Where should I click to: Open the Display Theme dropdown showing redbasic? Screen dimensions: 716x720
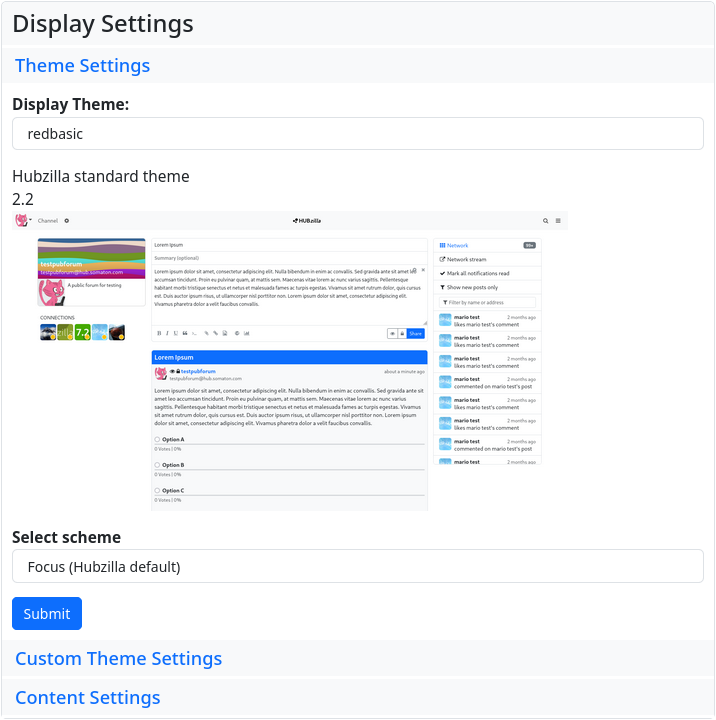358,134
